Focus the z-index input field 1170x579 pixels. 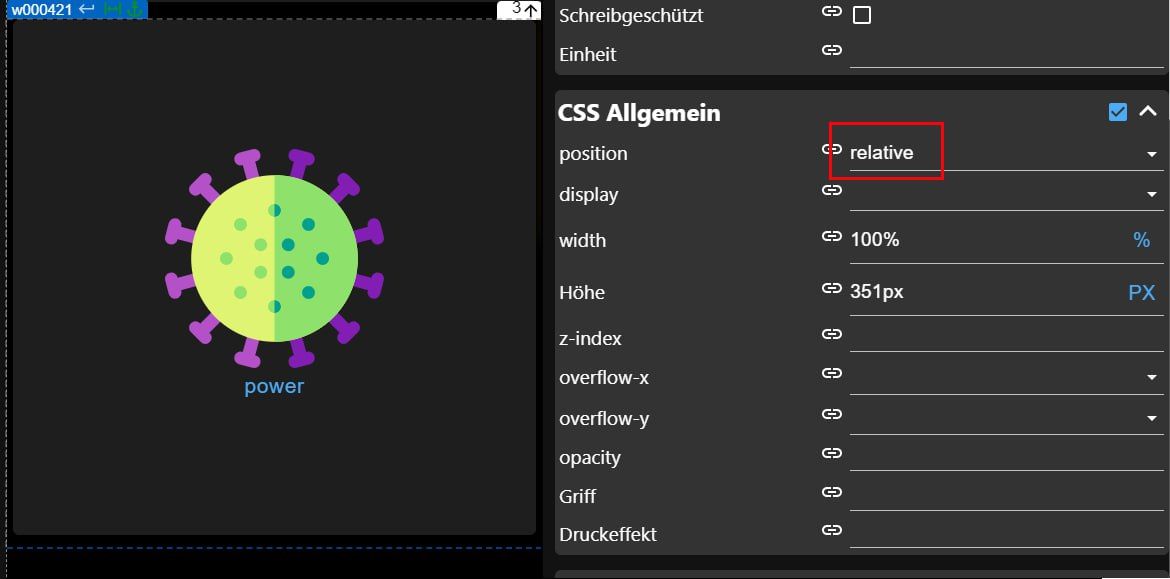(x=1007, y=337)
